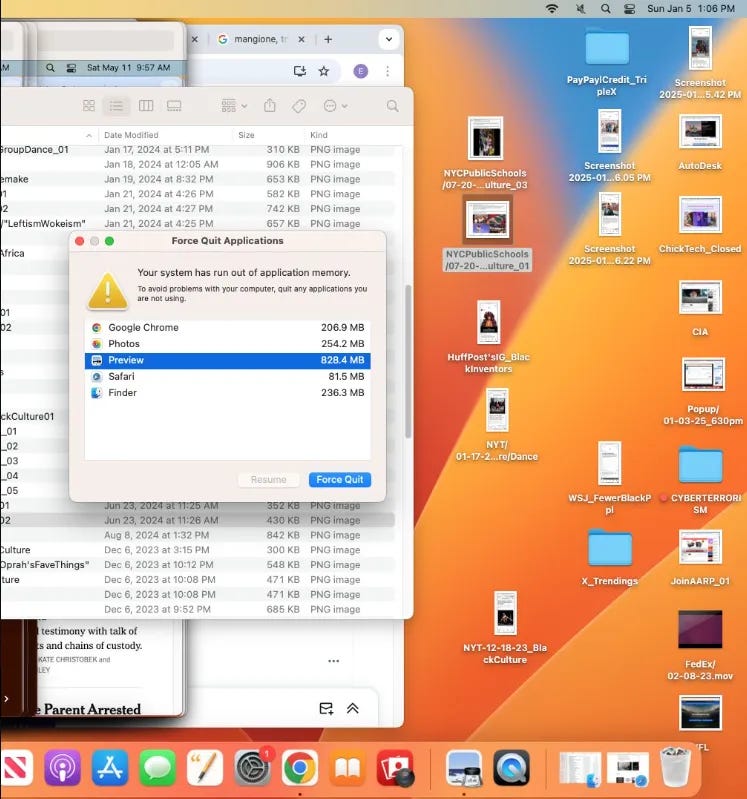Open Preview app in Dock
The height and width of the screenshot is (799, 747).
pos(464,767)
